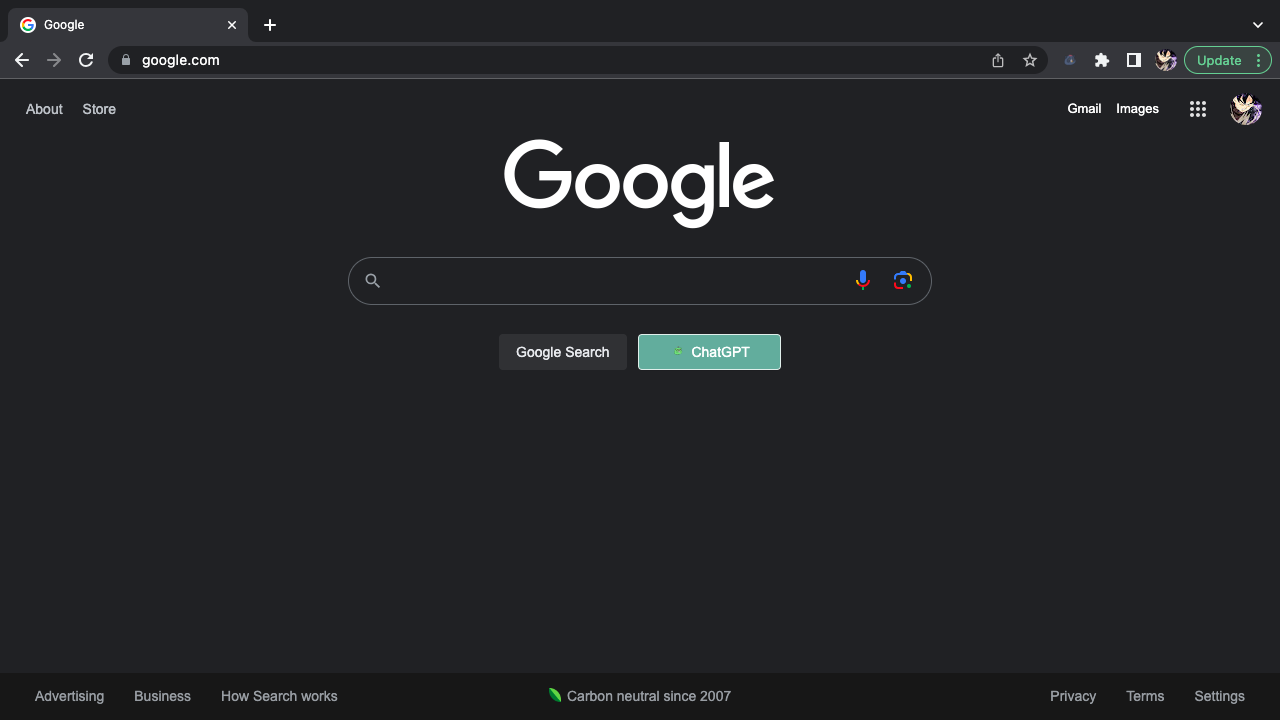Open the extension icon left of the puzzle piece
The width and height of the screenshot is (1280, 720).
click(1070, 60)
